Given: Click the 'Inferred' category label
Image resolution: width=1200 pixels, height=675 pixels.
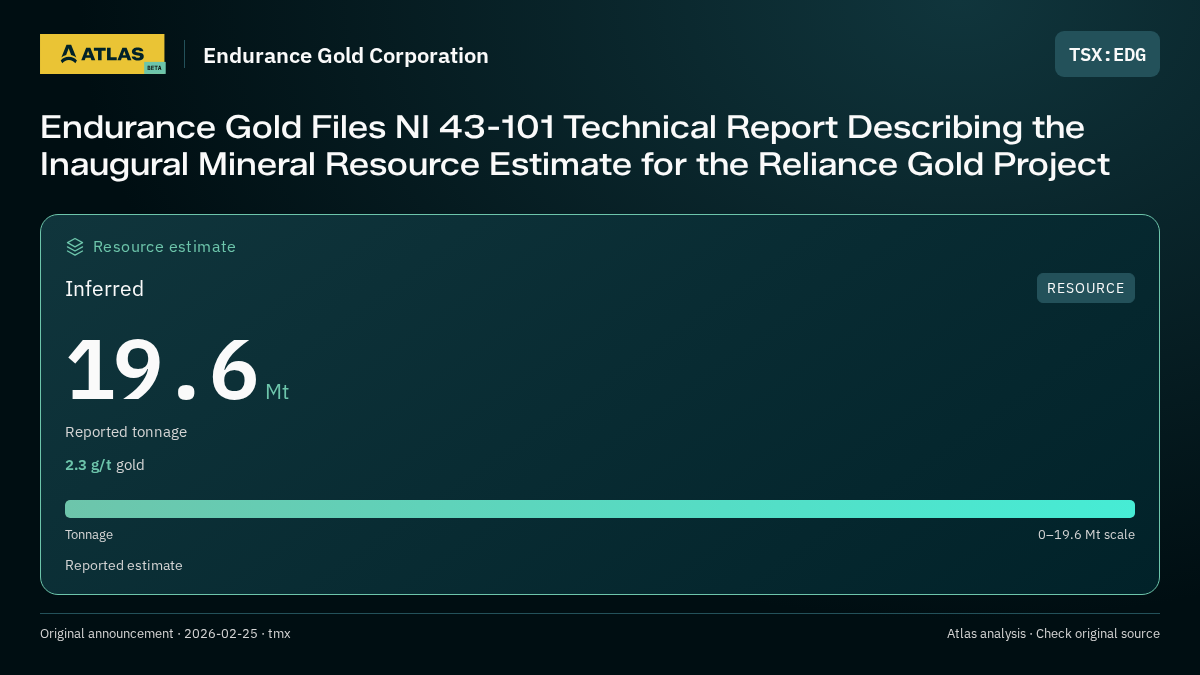Looking at the screenshot, I should [104, 289].
